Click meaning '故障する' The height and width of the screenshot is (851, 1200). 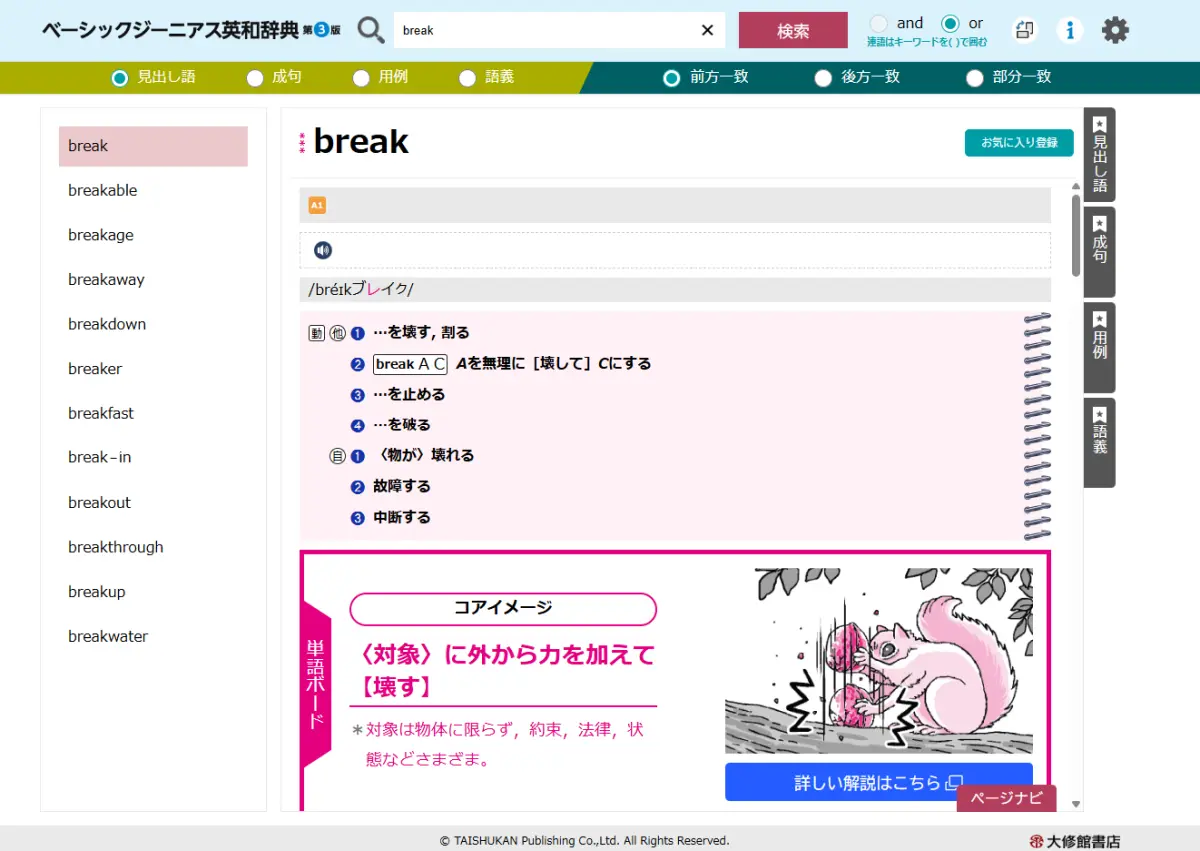click(402, 487)
